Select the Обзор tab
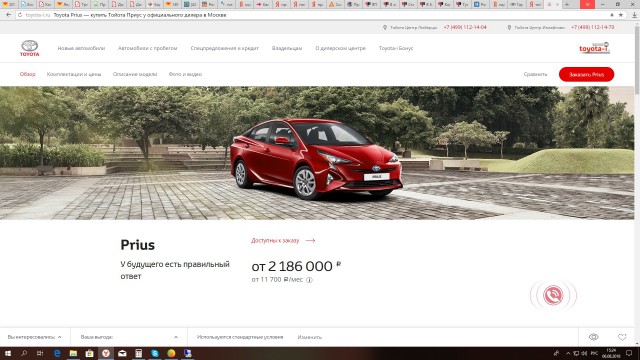The image size is (640, 360). click(28, 74)
